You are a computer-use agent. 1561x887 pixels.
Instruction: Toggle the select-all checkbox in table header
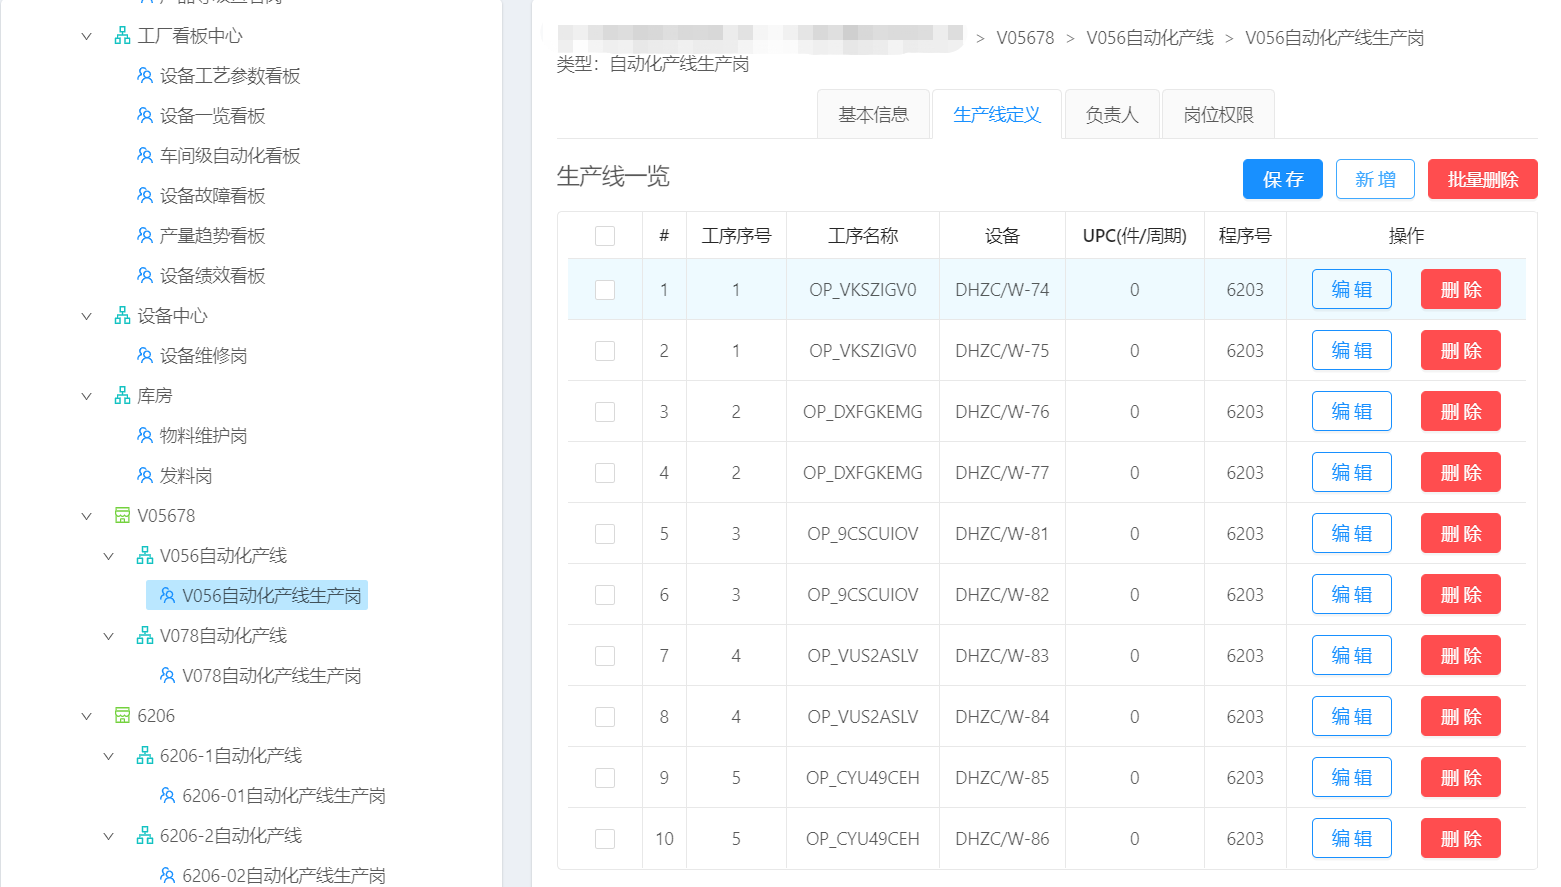click(605, 236)
